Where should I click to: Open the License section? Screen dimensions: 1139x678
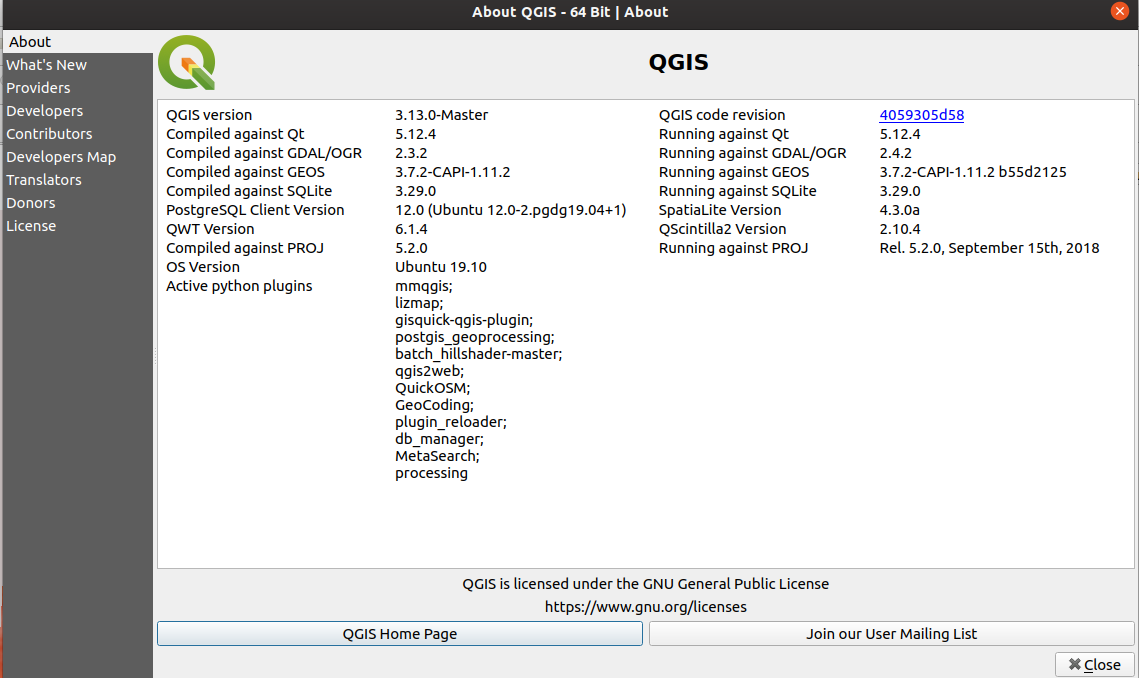pyautogui.click(x=31, y=225)
